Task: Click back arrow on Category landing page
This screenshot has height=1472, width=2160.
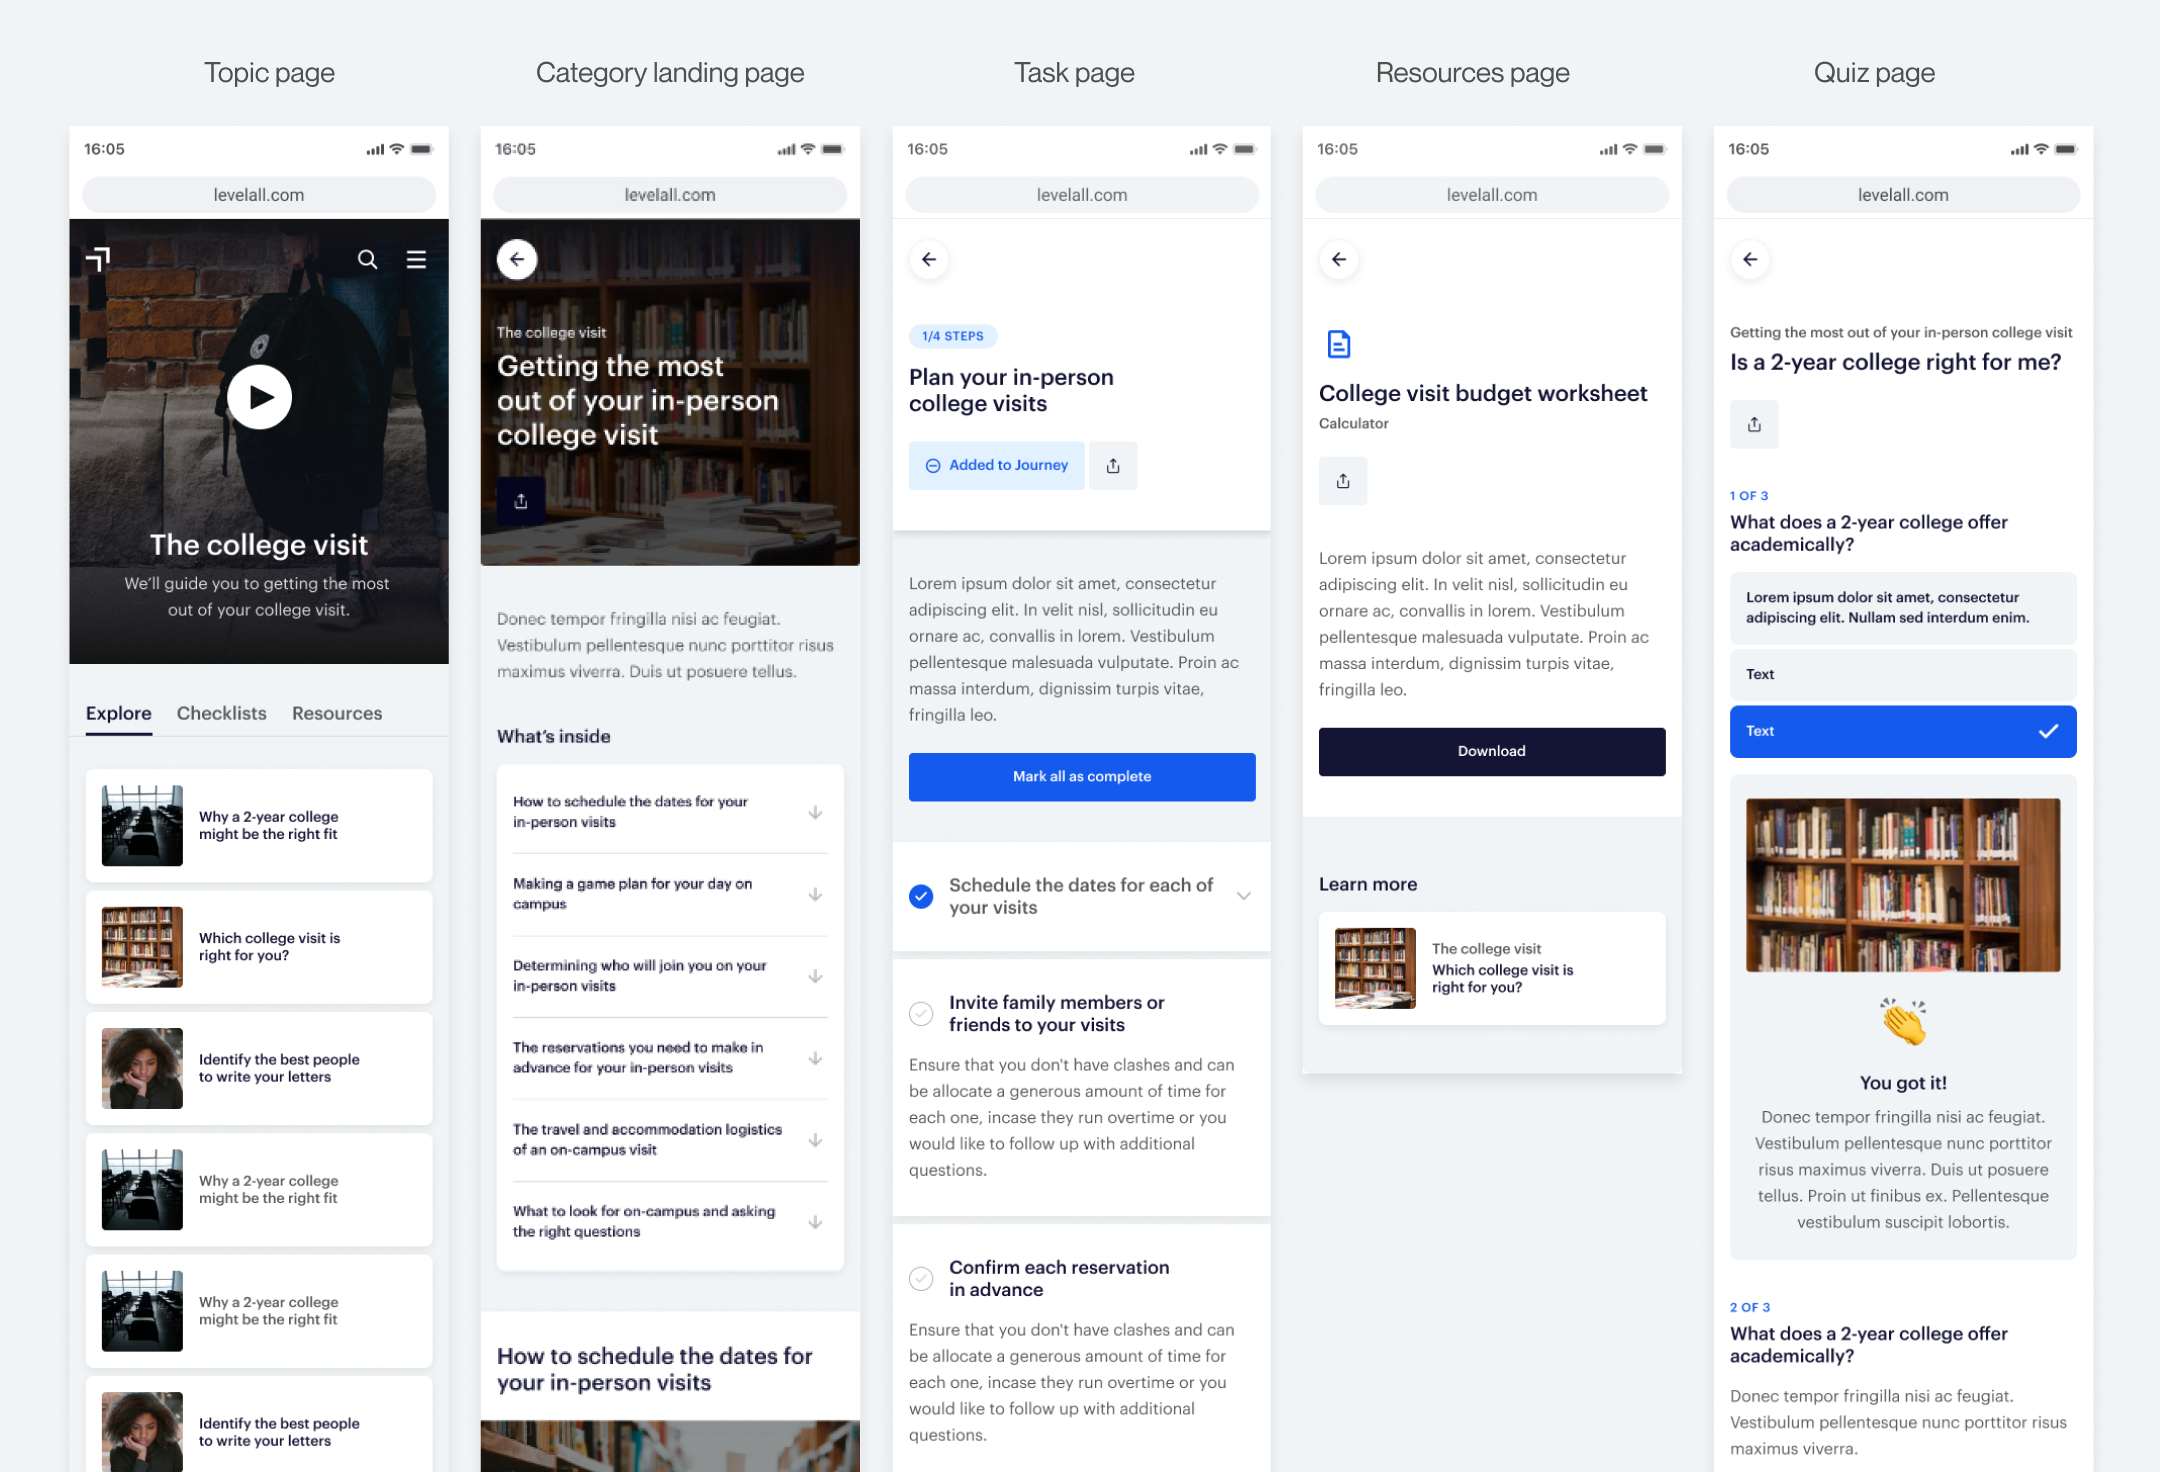Action: click(517, 260)
